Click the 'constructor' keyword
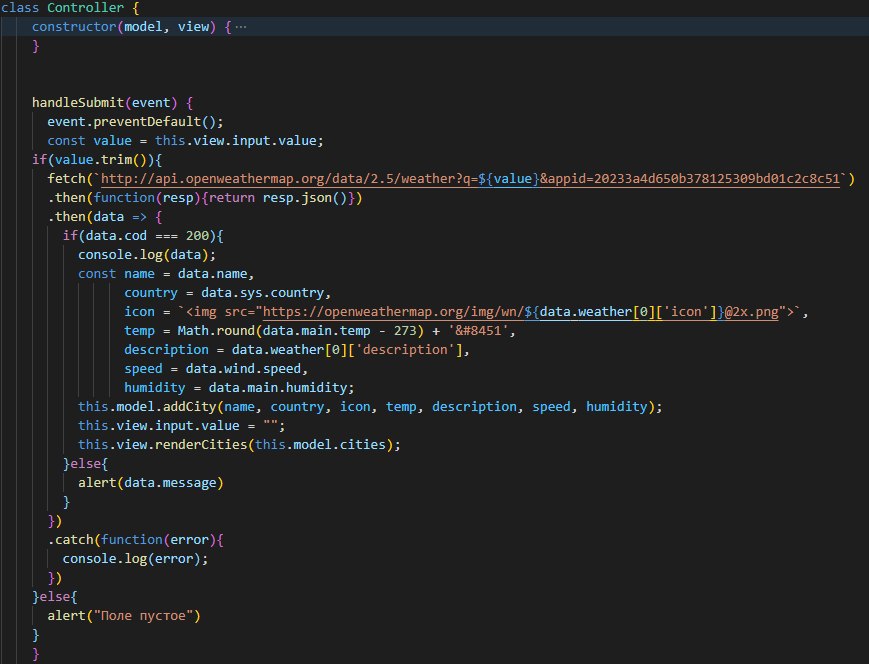The height and width of the screenshot is (664, 869). [x=74, y=27]
